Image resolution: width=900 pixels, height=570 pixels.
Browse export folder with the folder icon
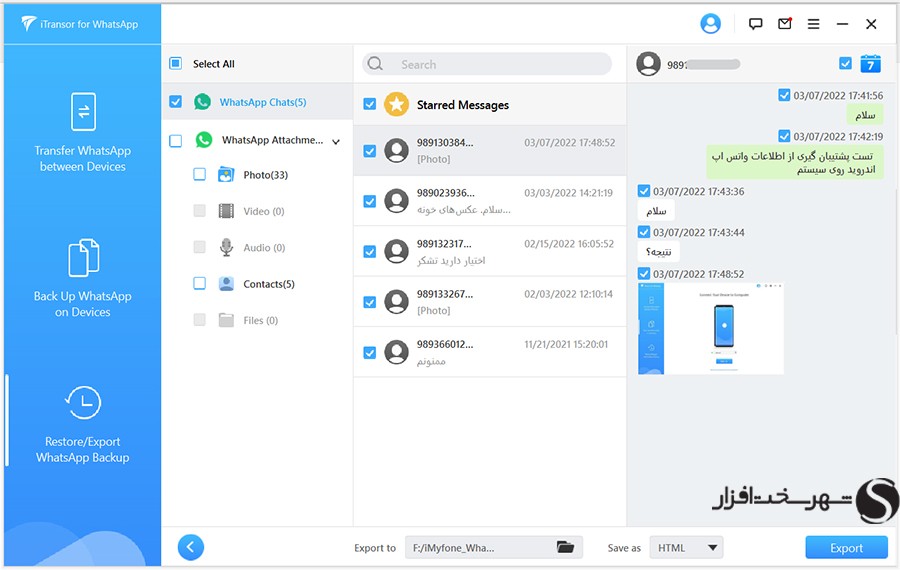[x=565, y=547]
